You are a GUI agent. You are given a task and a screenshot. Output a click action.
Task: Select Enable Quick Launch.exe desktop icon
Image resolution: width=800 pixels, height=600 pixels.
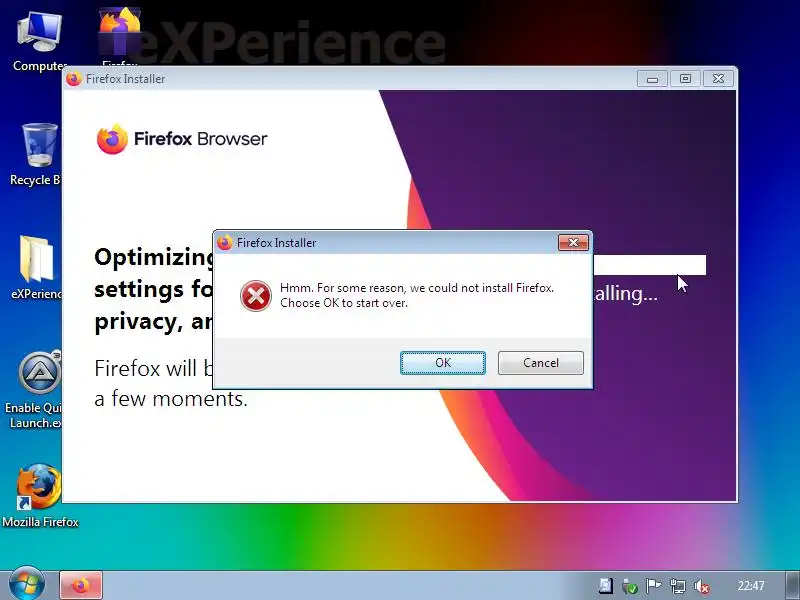[x=35, y=390]
